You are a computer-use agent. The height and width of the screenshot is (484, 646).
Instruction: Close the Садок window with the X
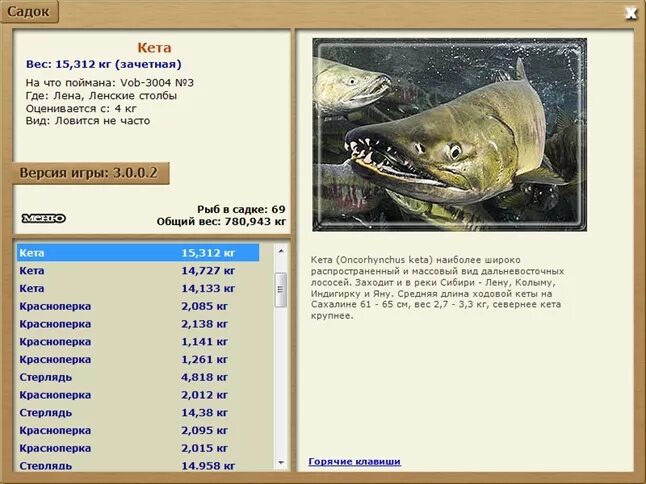(631, 13)
